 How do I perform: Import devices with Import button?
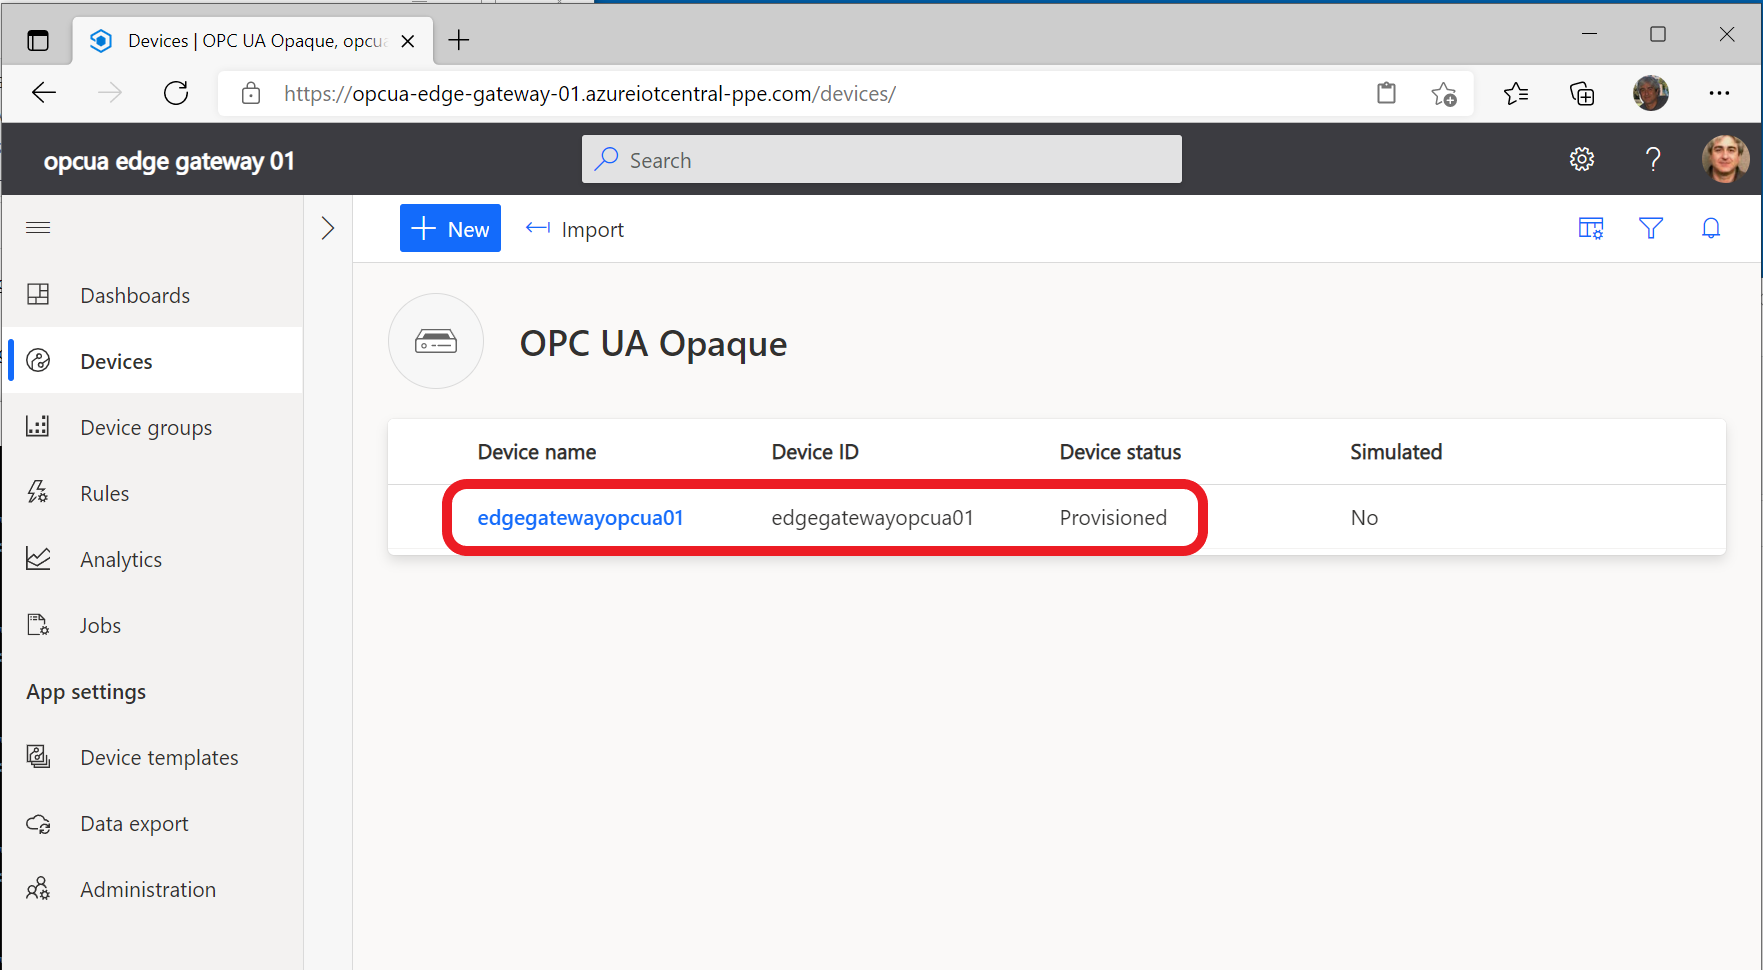pos(575,229)
